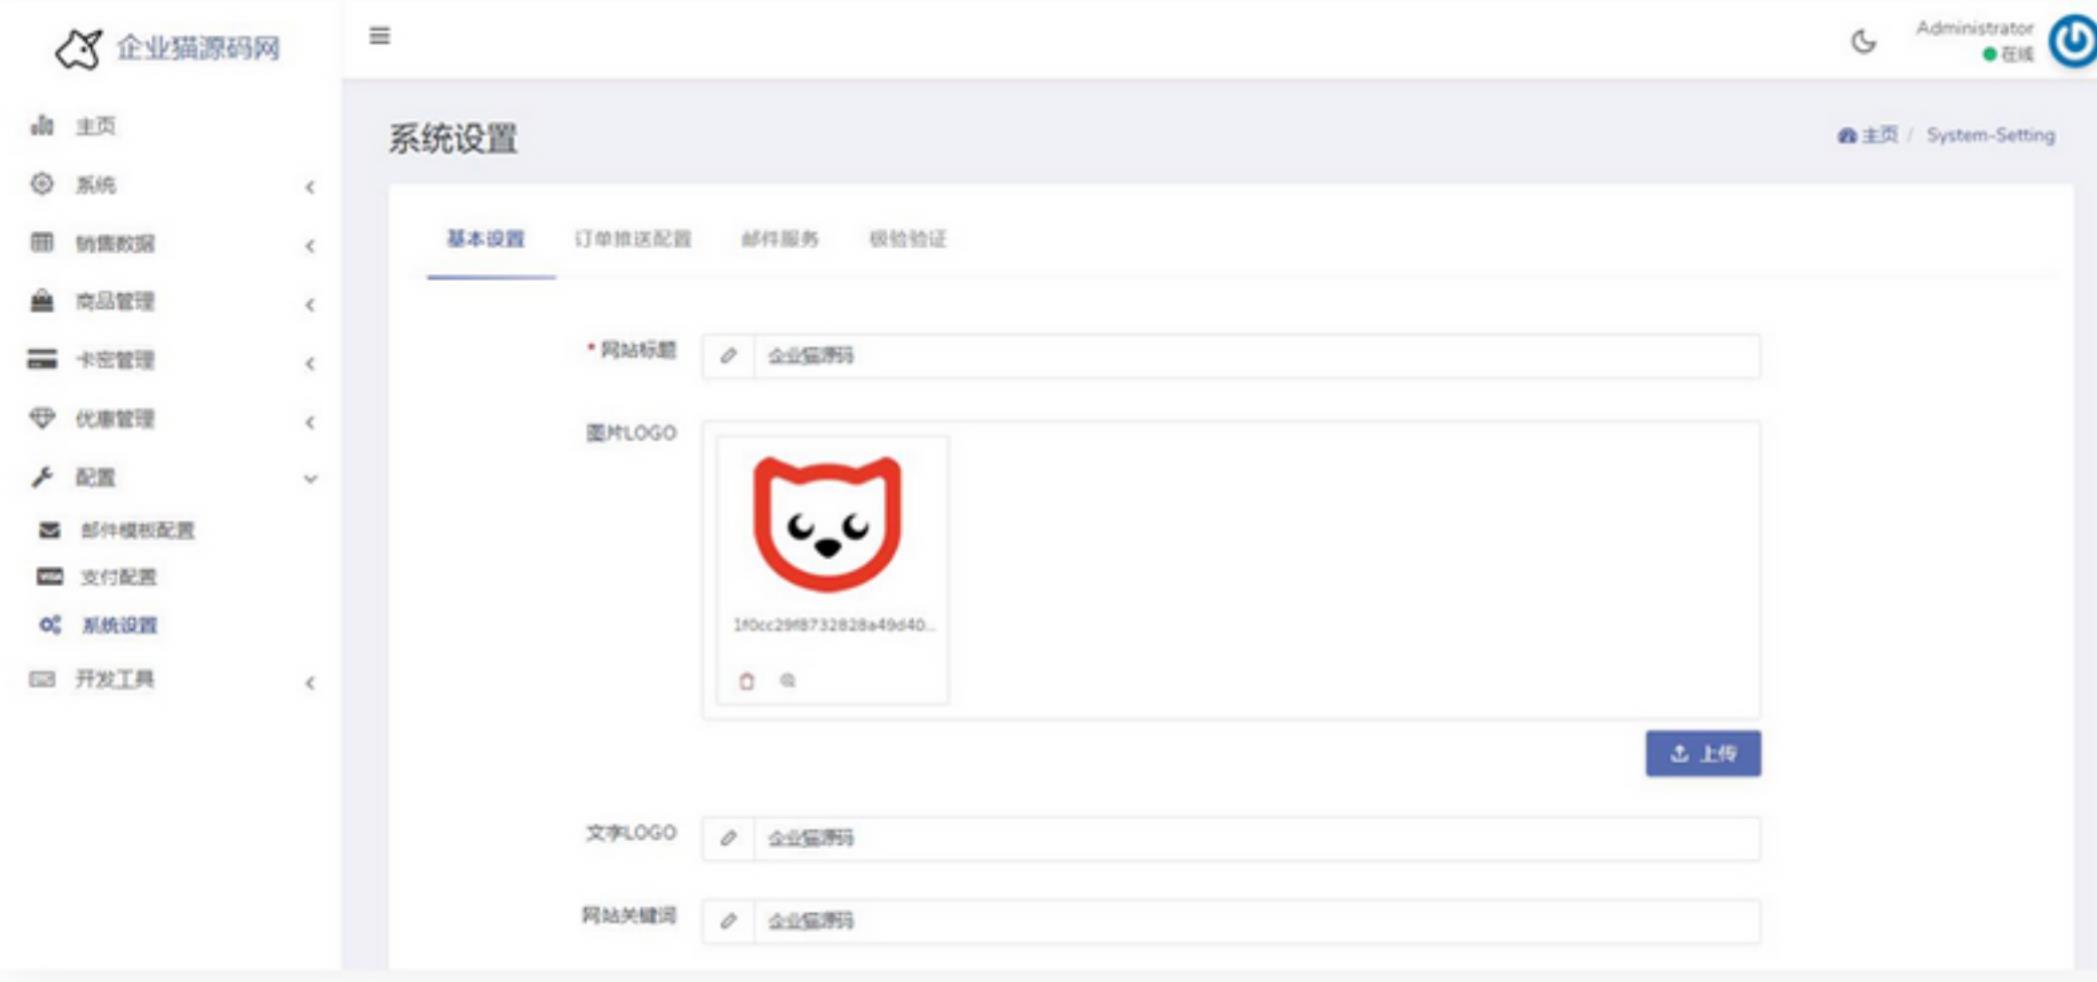Click the 优惠管理 diamond icon
Screen dimensions: 2097x982
point(42,418)
